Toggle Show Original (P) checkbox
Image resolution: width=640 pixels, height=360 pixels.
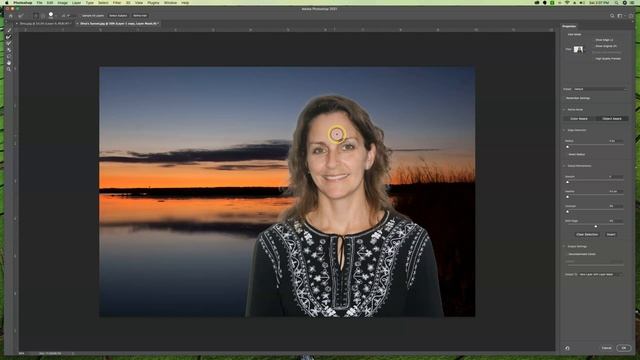point(606,46)
